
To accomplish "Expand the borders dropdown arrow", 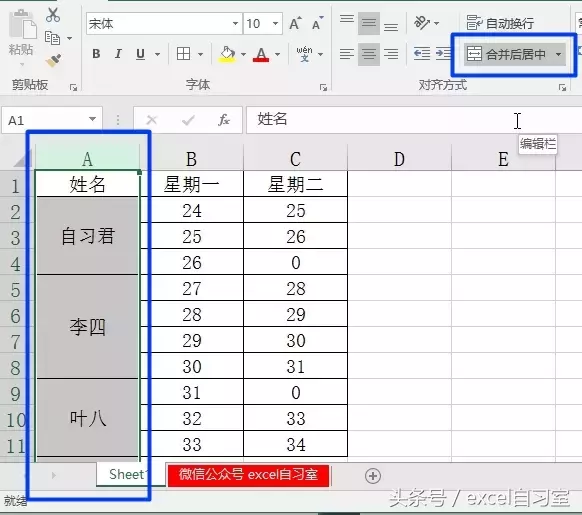I will pyautogui.click(x=200, y=54).
